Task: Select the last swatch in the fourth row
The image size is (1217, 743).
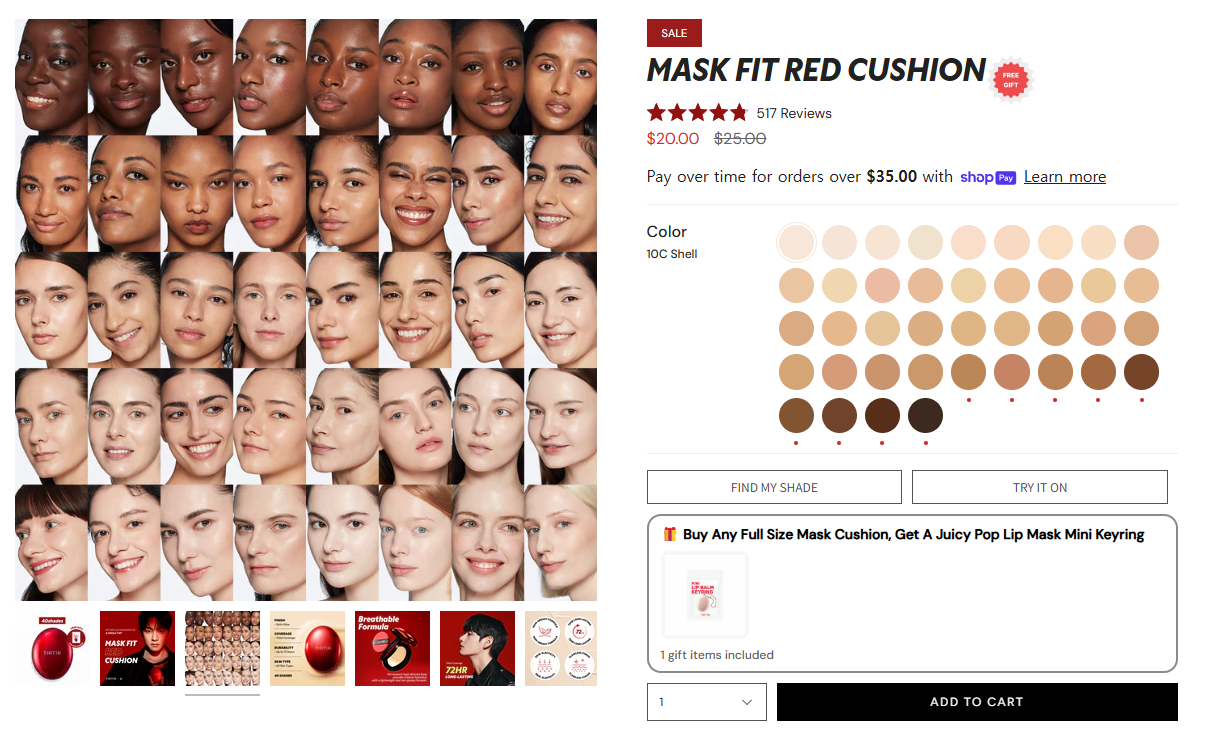Action: click(x=1141, y=372)
